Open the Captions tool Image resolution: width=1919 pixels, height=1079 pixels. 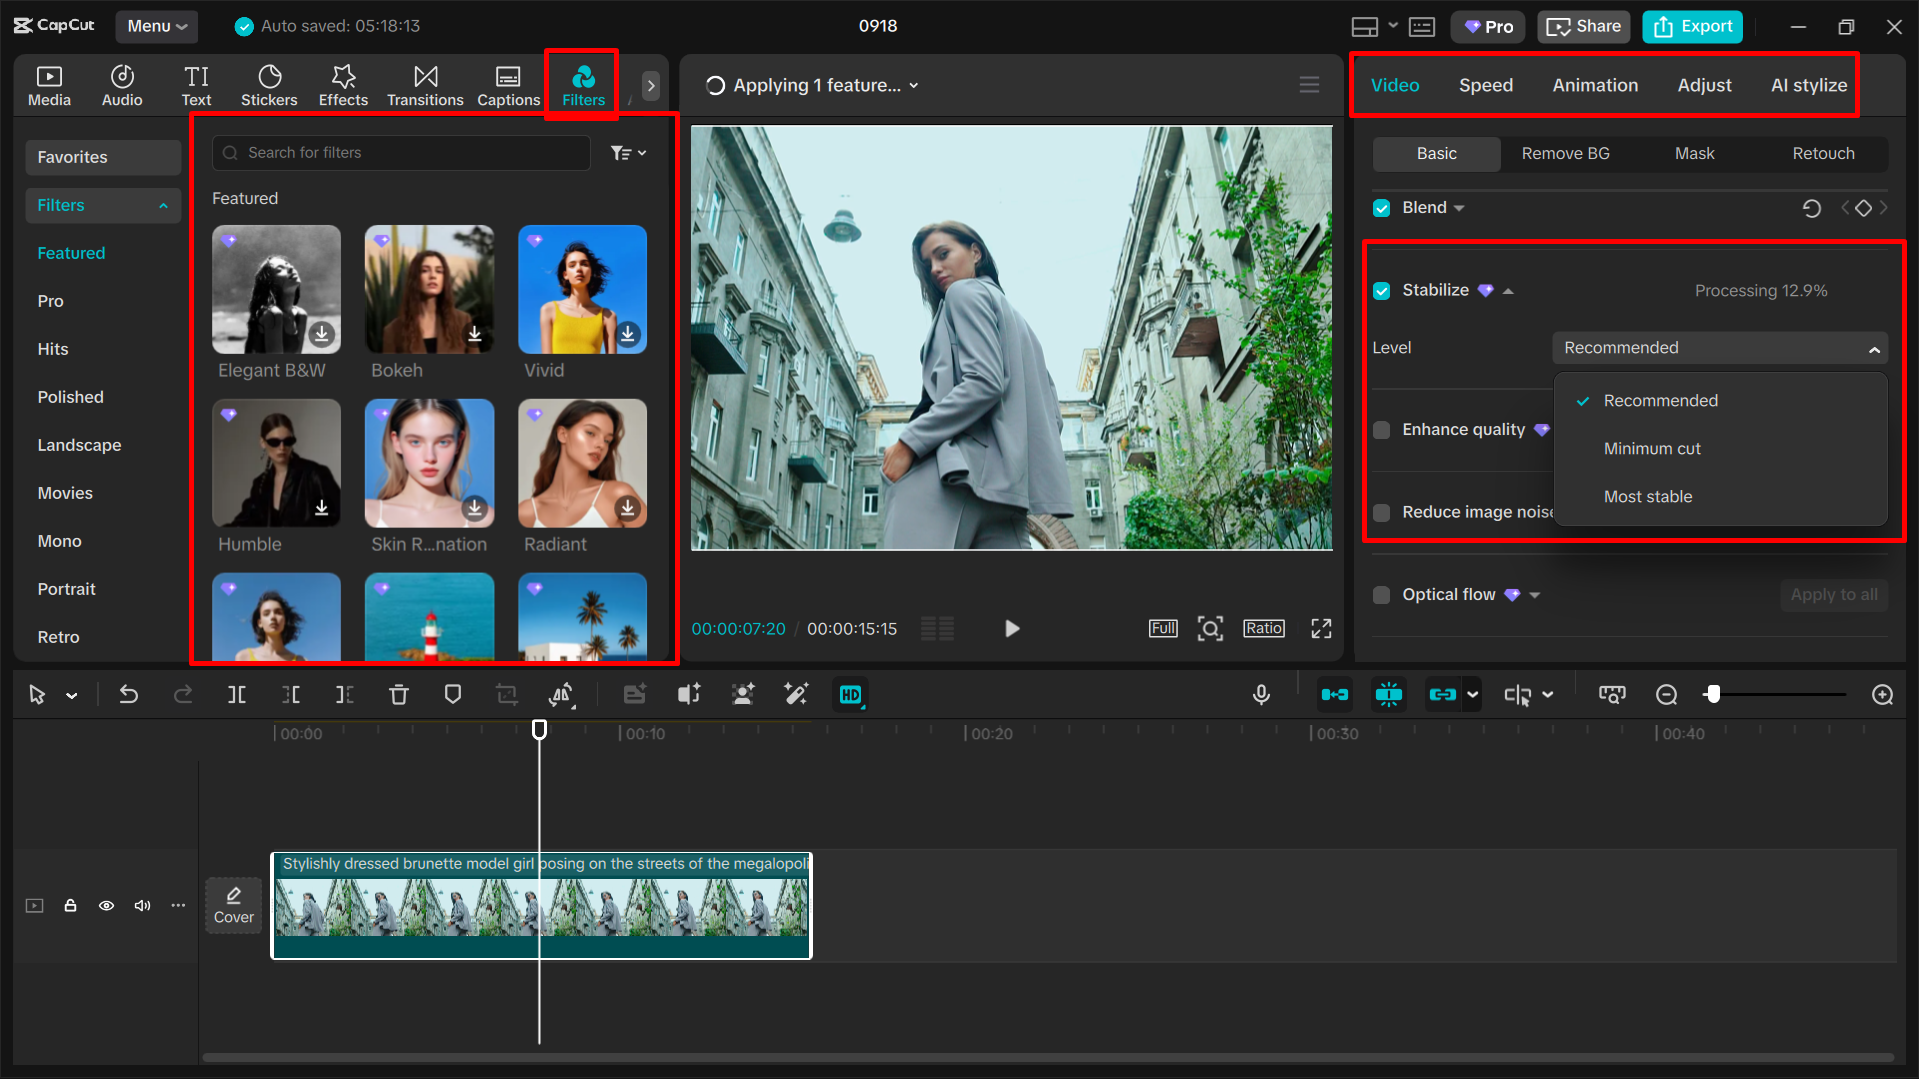508,85
